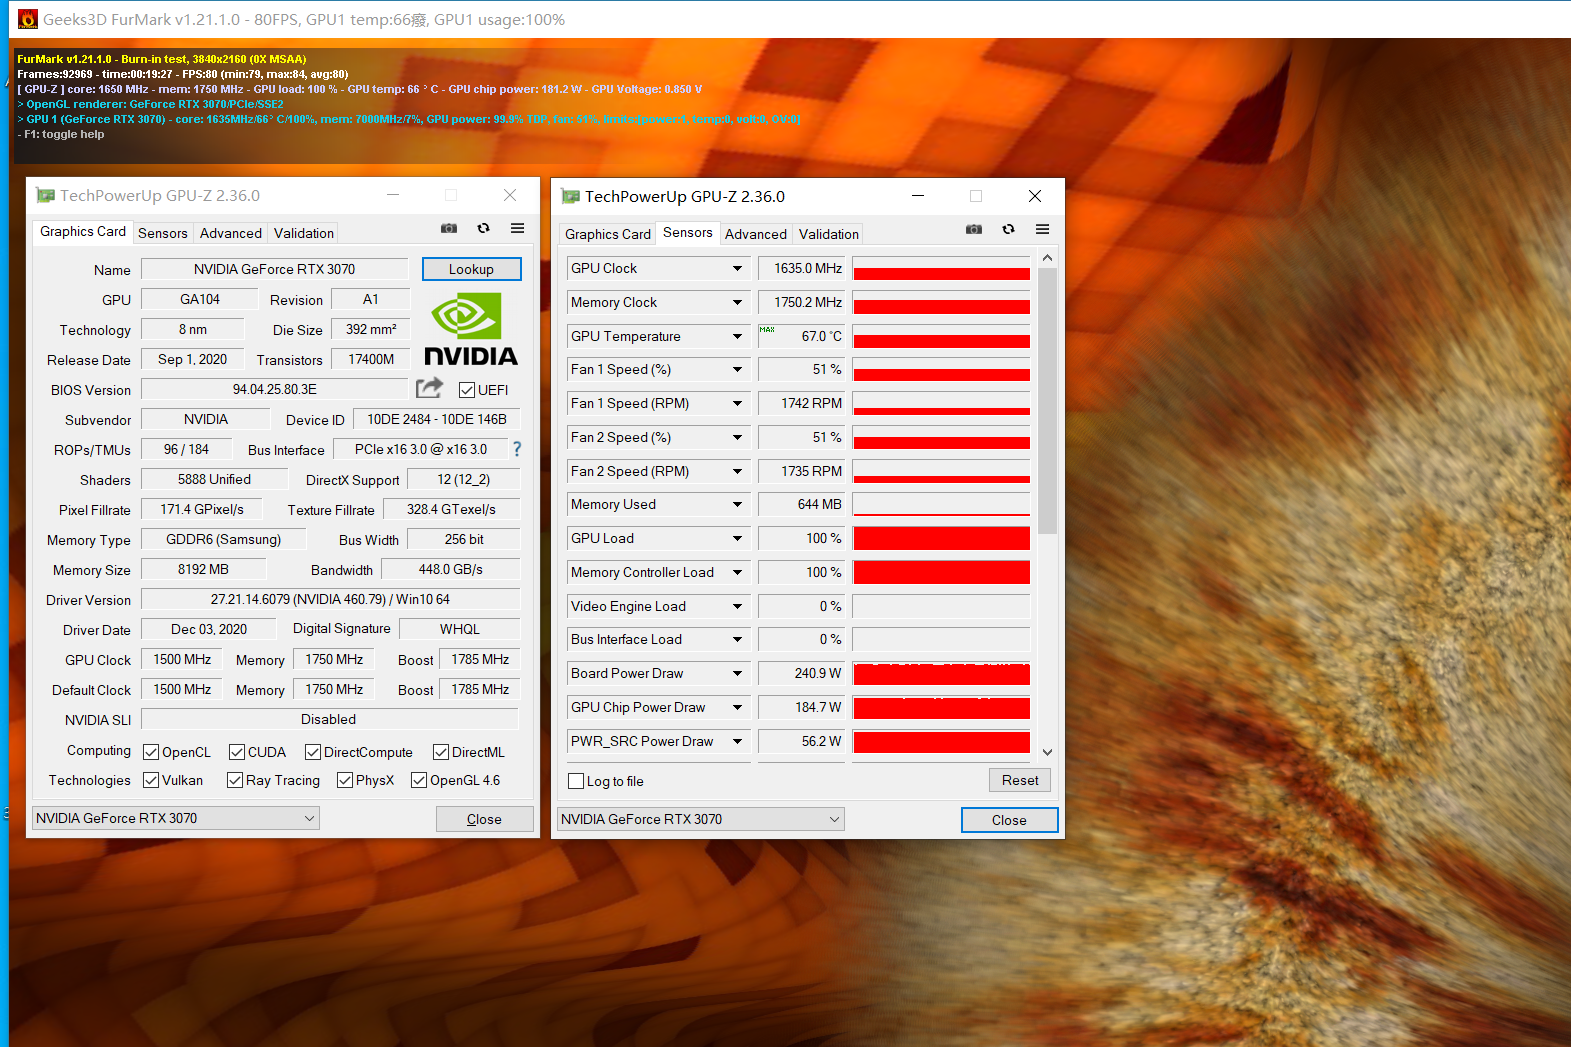The height and width of the screenshot is (1047, 1571).
Task: Click the Name field NVIDIA GeForce RTX 3070
Action: (x=275, y=269)
